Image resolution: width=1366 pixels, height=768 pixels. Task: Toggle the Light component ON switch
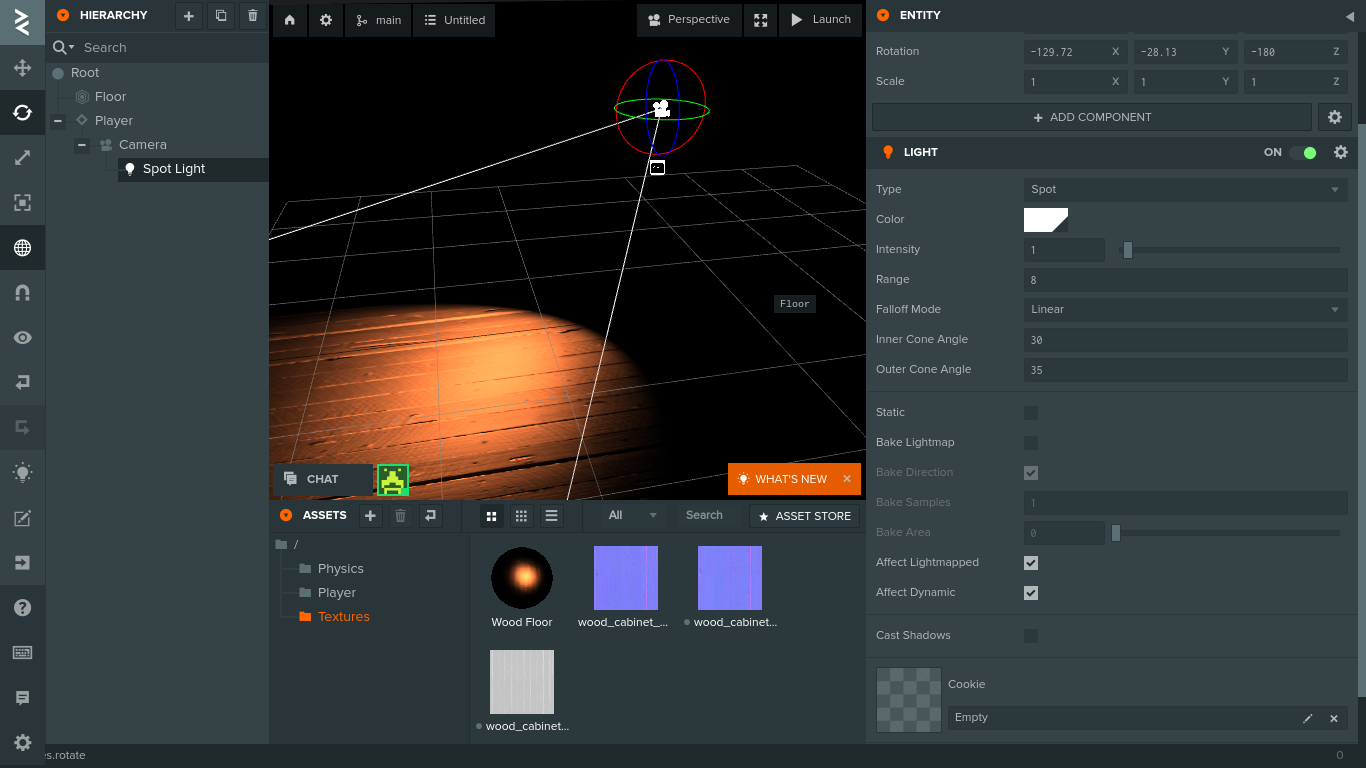pos(1302,153)
